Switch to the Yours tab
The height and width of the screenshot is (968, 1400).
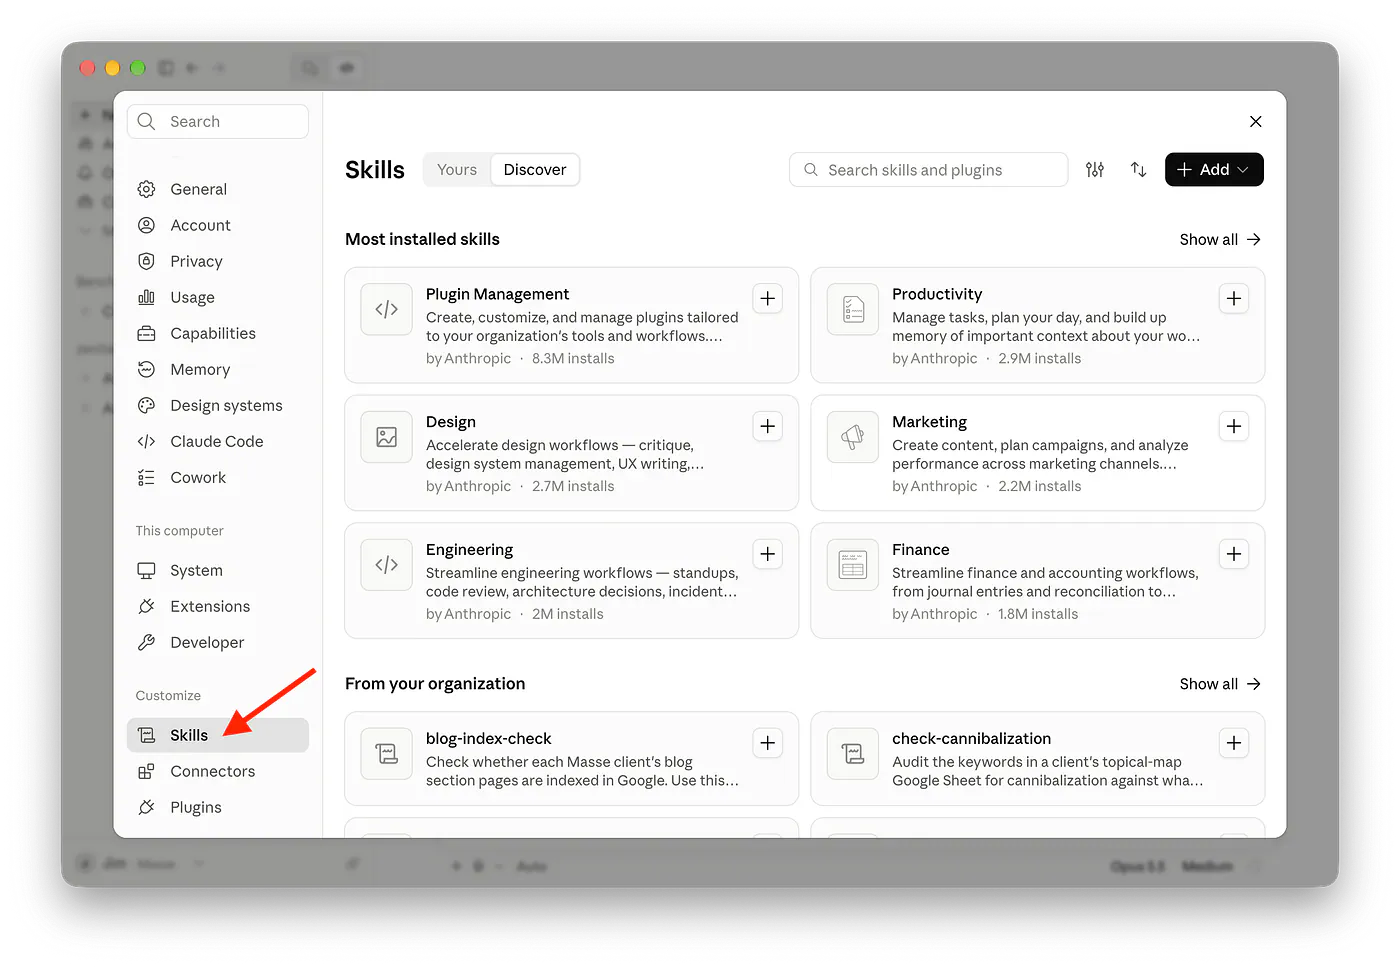click(x=457, y=170)
